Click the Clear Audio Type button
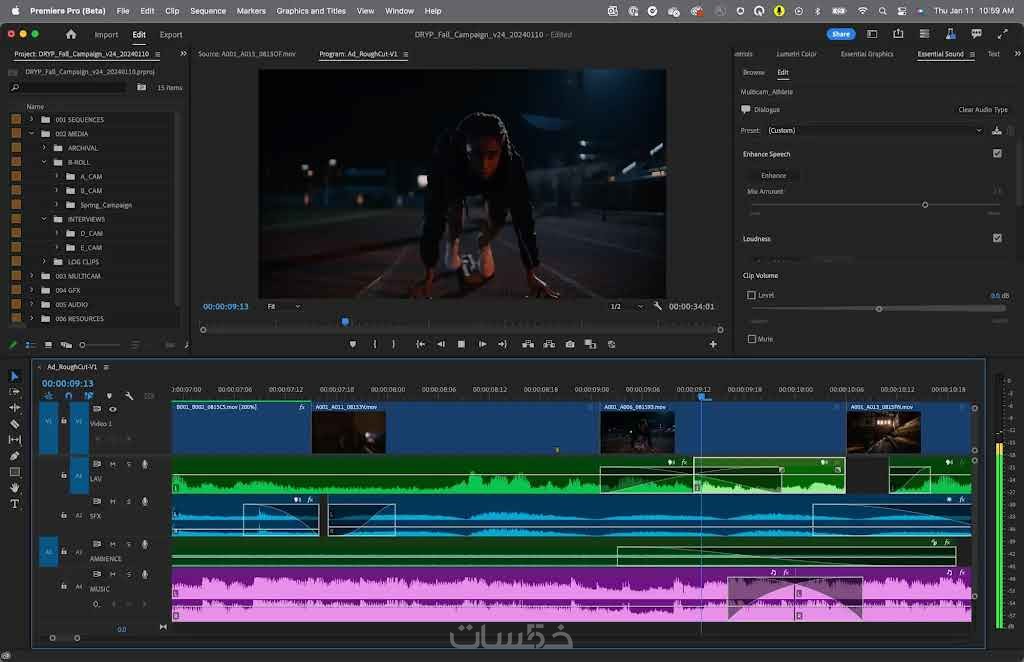Screen dimensions: 1024x662 coord(983,110)
